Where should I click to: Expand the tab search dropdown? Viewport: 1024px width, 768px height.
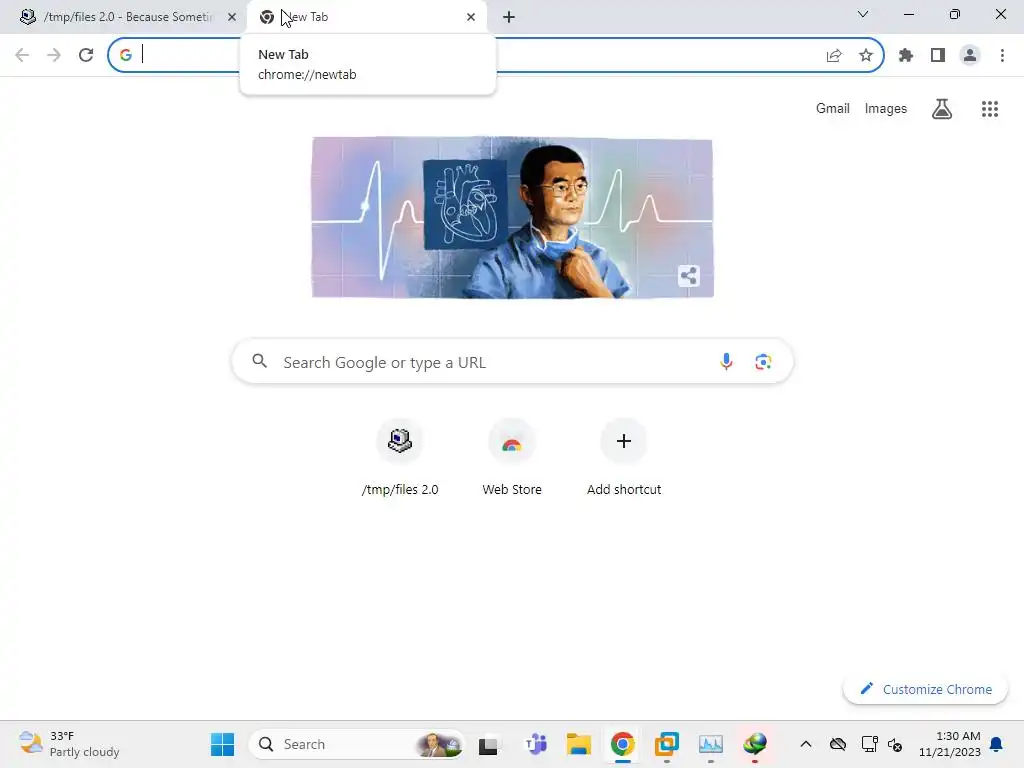[x=863, y=14]
